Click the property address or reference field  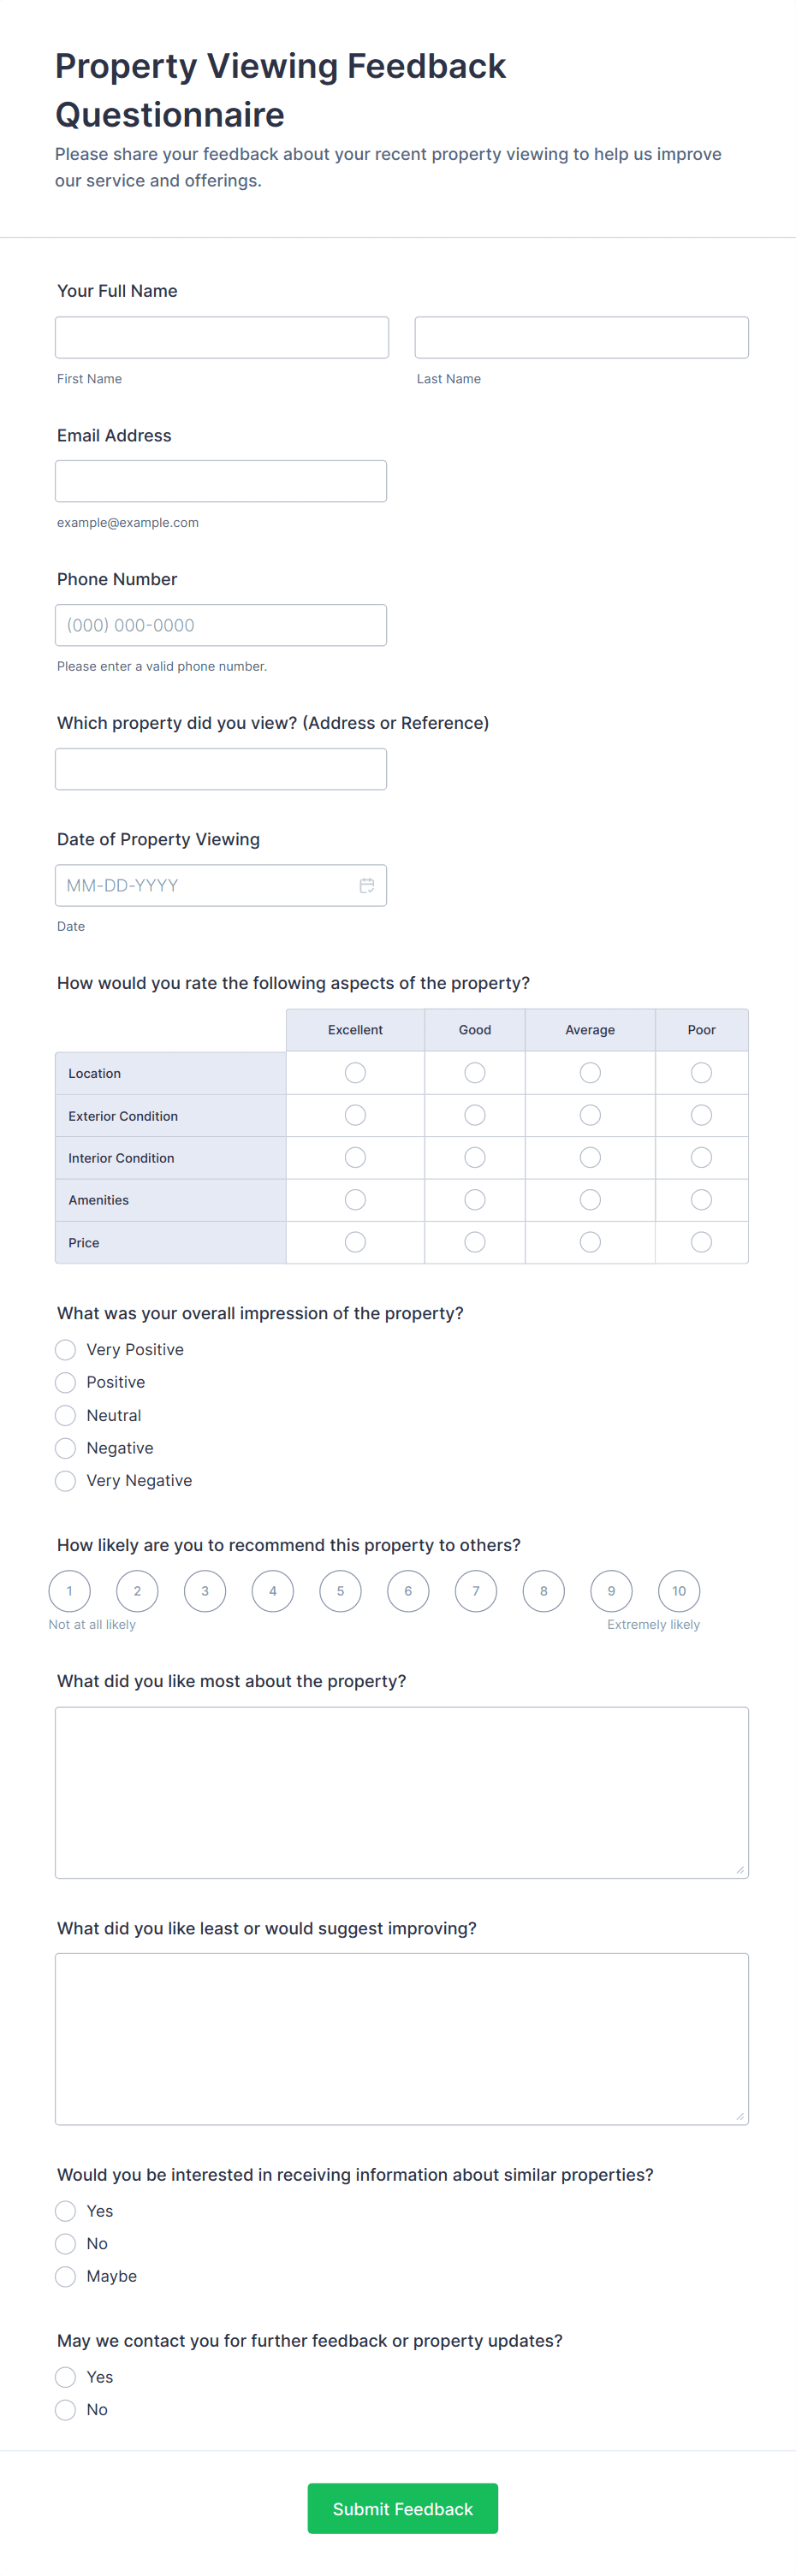tap(221, 769)
